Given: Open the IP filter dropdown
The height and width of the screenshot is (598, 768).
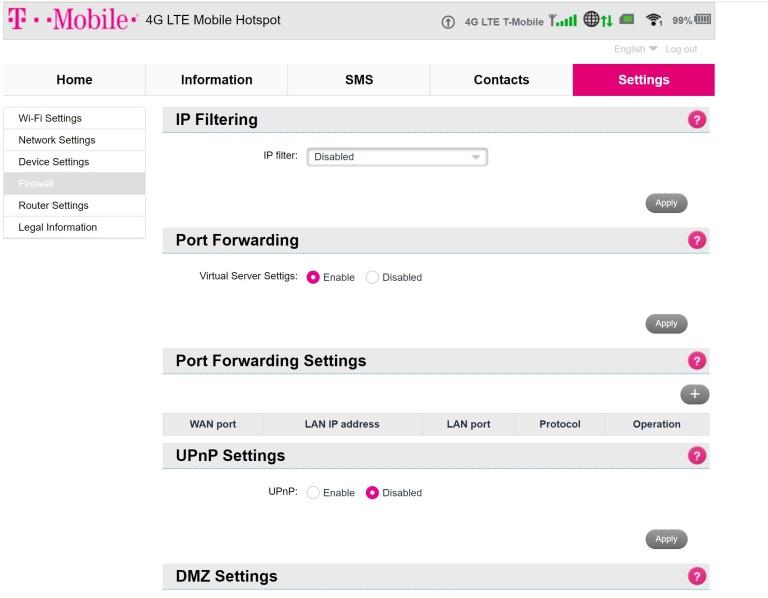Looking at the screenshot, I should (397, 157).
